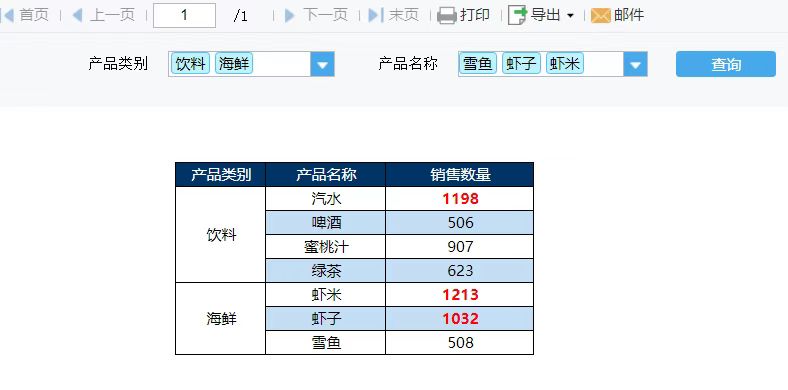Click the 907 sales value

460,247
